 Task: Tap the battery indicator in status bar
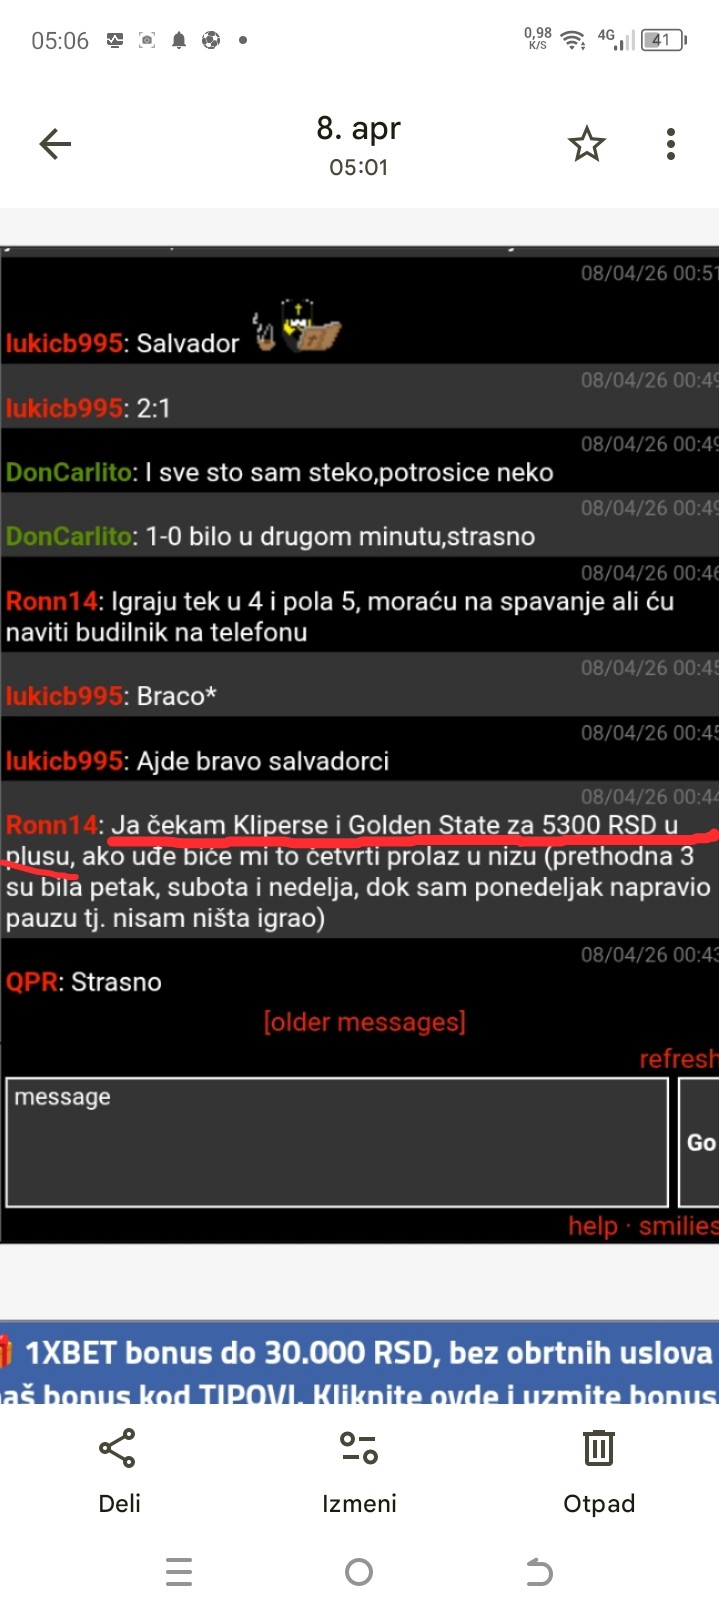(664, 40)
